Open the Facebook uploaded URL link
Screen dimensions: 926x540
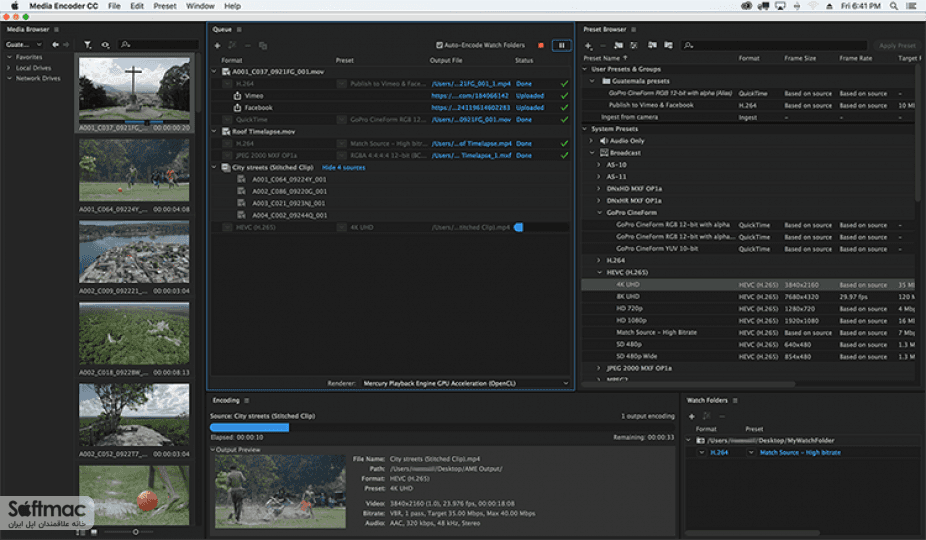[471, 108]
